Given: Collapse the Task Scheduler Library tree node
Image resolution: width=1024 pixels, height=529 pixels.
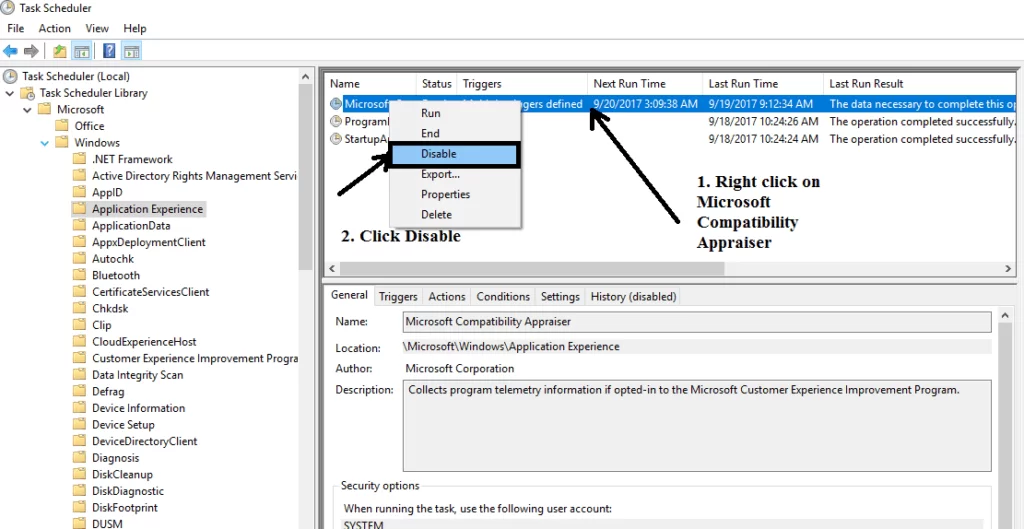Looking at the screenshot, I should 10,93.
